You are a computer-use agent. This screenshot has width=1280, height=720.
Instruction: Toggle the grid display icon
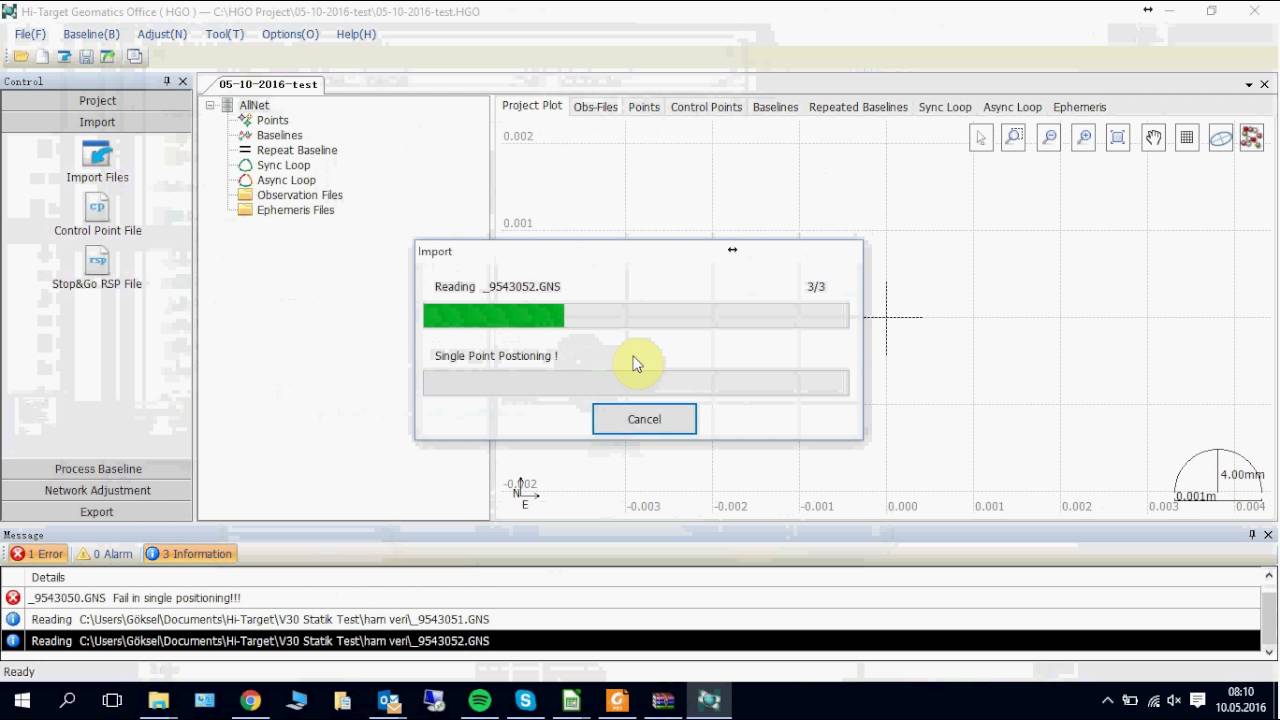1187,138
